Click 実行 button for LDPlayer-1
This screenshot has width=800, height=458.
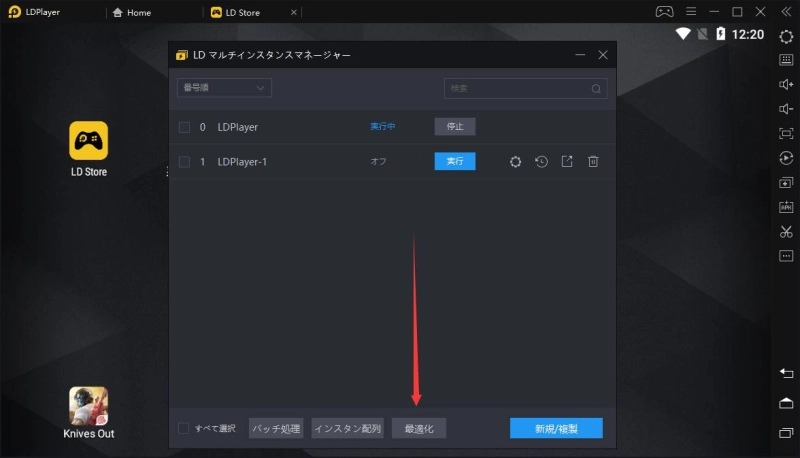tap(455, 161)
